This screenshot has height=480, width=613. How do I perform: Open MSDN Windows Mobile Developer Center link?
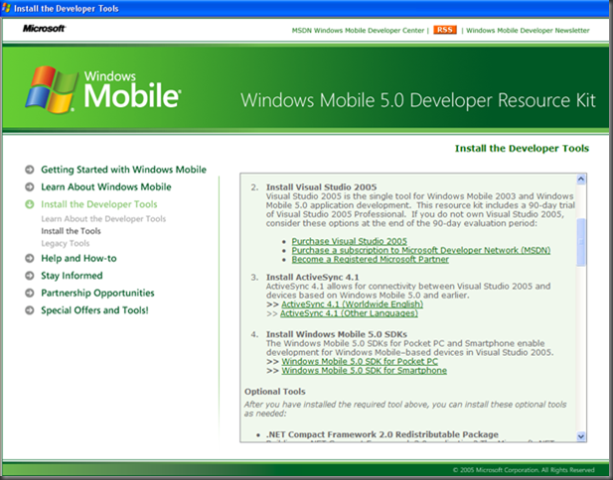(x=358, y=30)
